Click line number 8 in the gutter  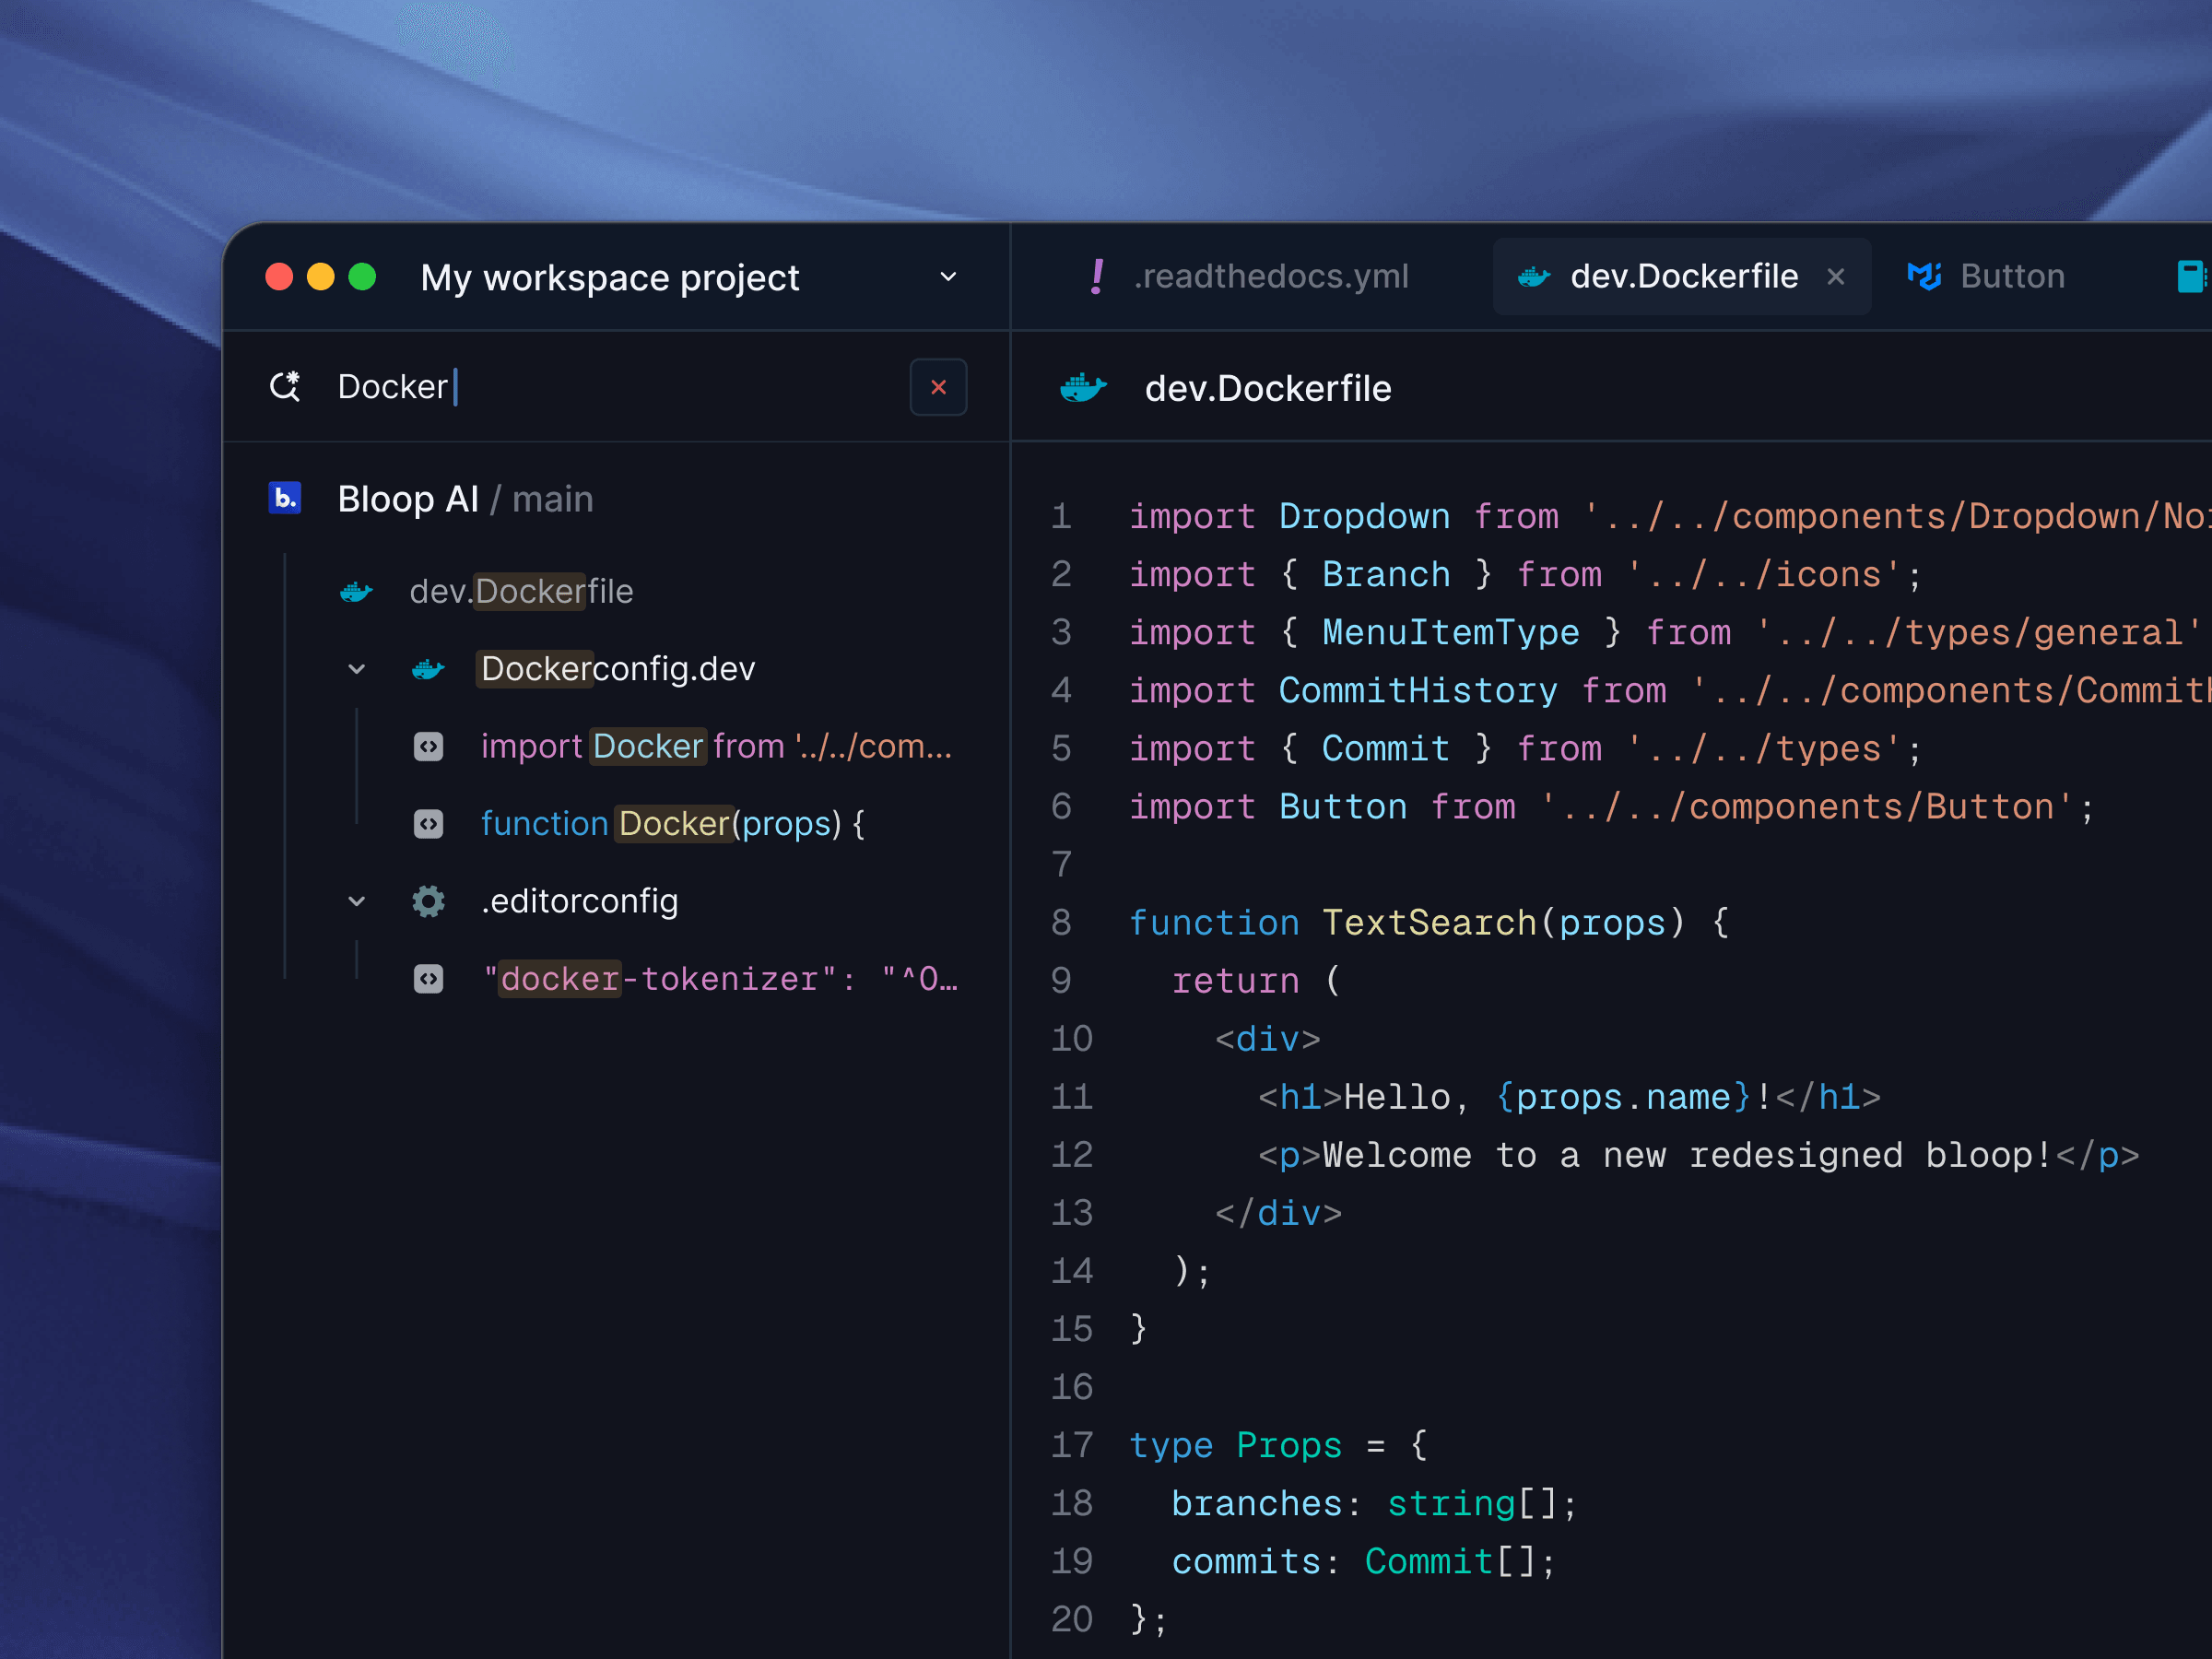point(1061,922)
